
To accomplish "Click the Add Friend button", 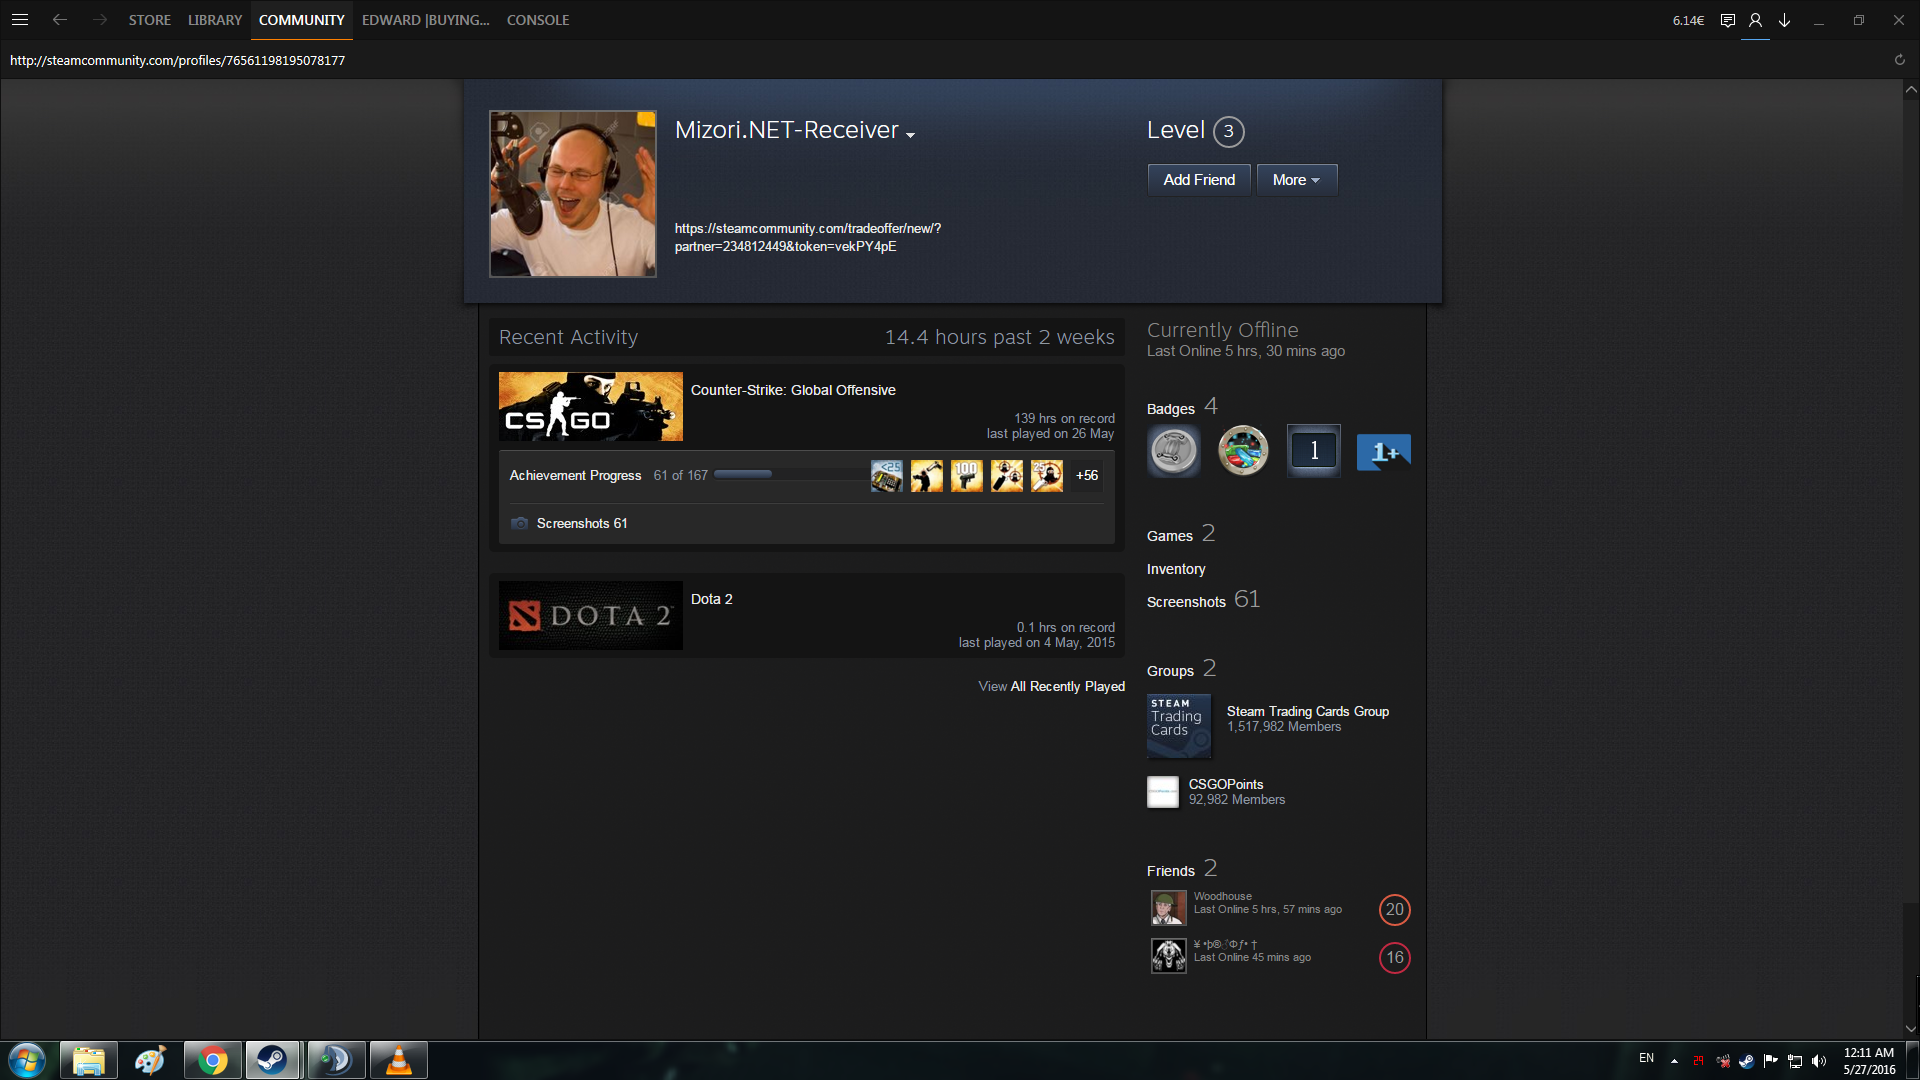I will click(x=1198, y=180).
